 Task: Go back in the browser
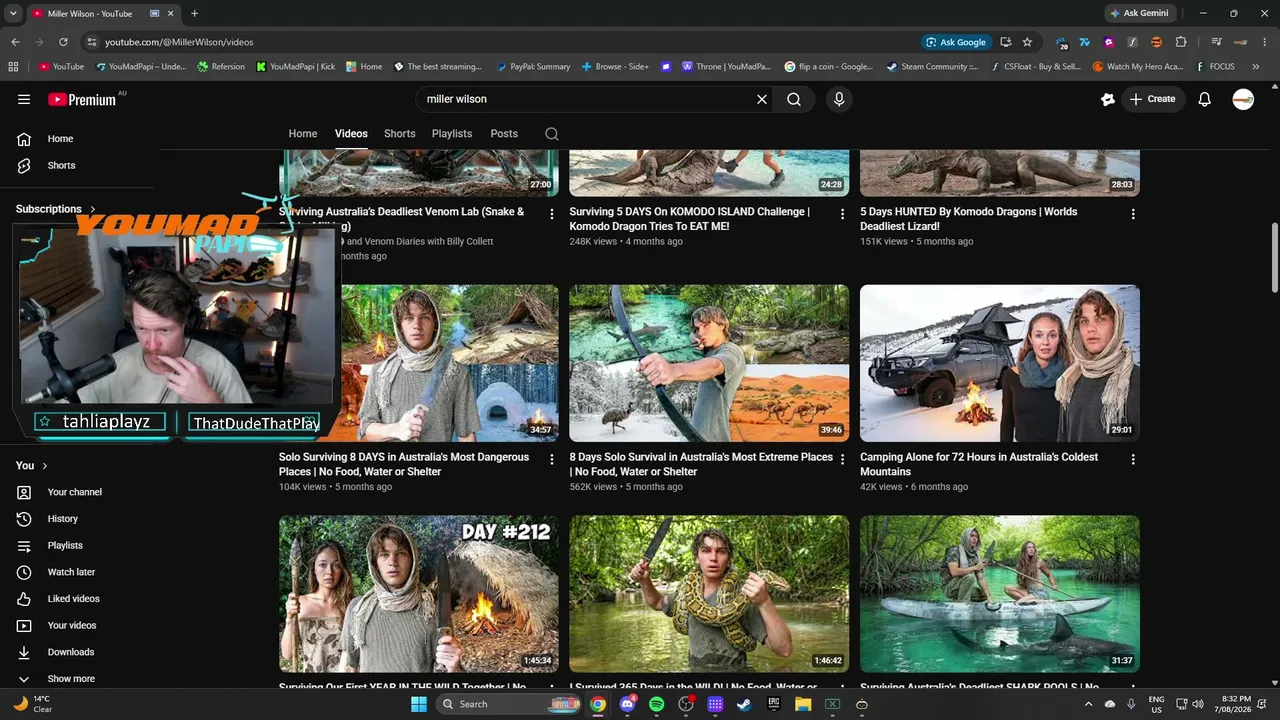click(x=15, y=42)
